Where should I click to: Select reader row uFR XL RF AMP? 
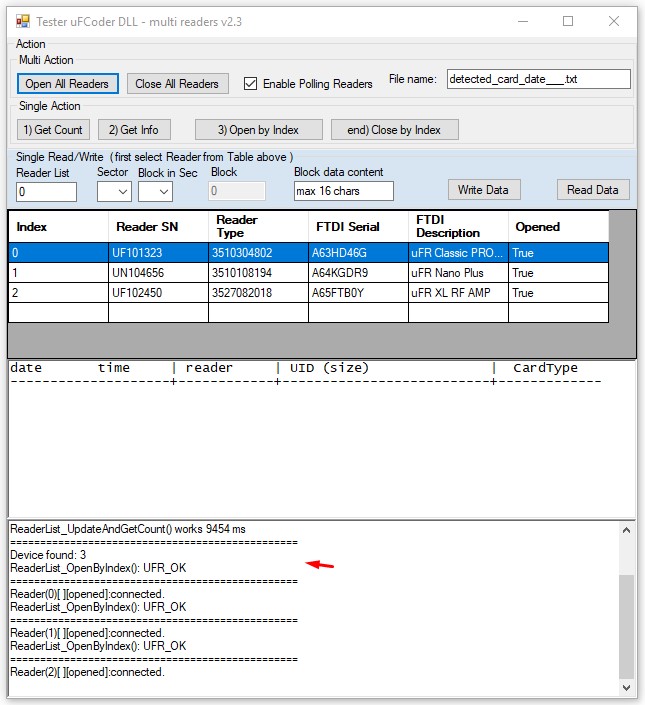coord(457,293)
